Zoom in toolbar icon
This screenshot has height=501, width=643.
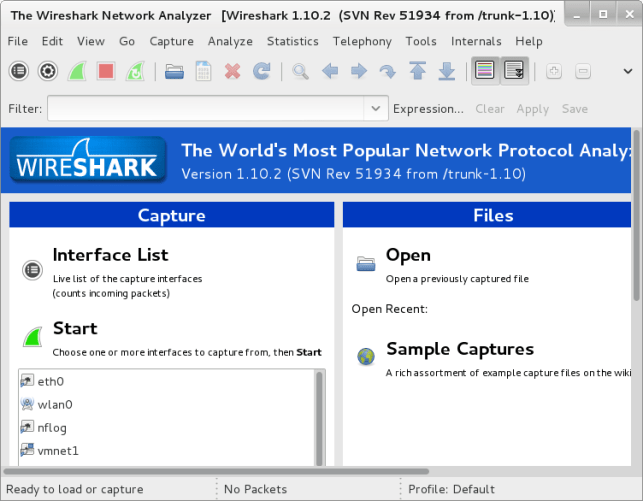pyautogui.click(x=554, y=71)
